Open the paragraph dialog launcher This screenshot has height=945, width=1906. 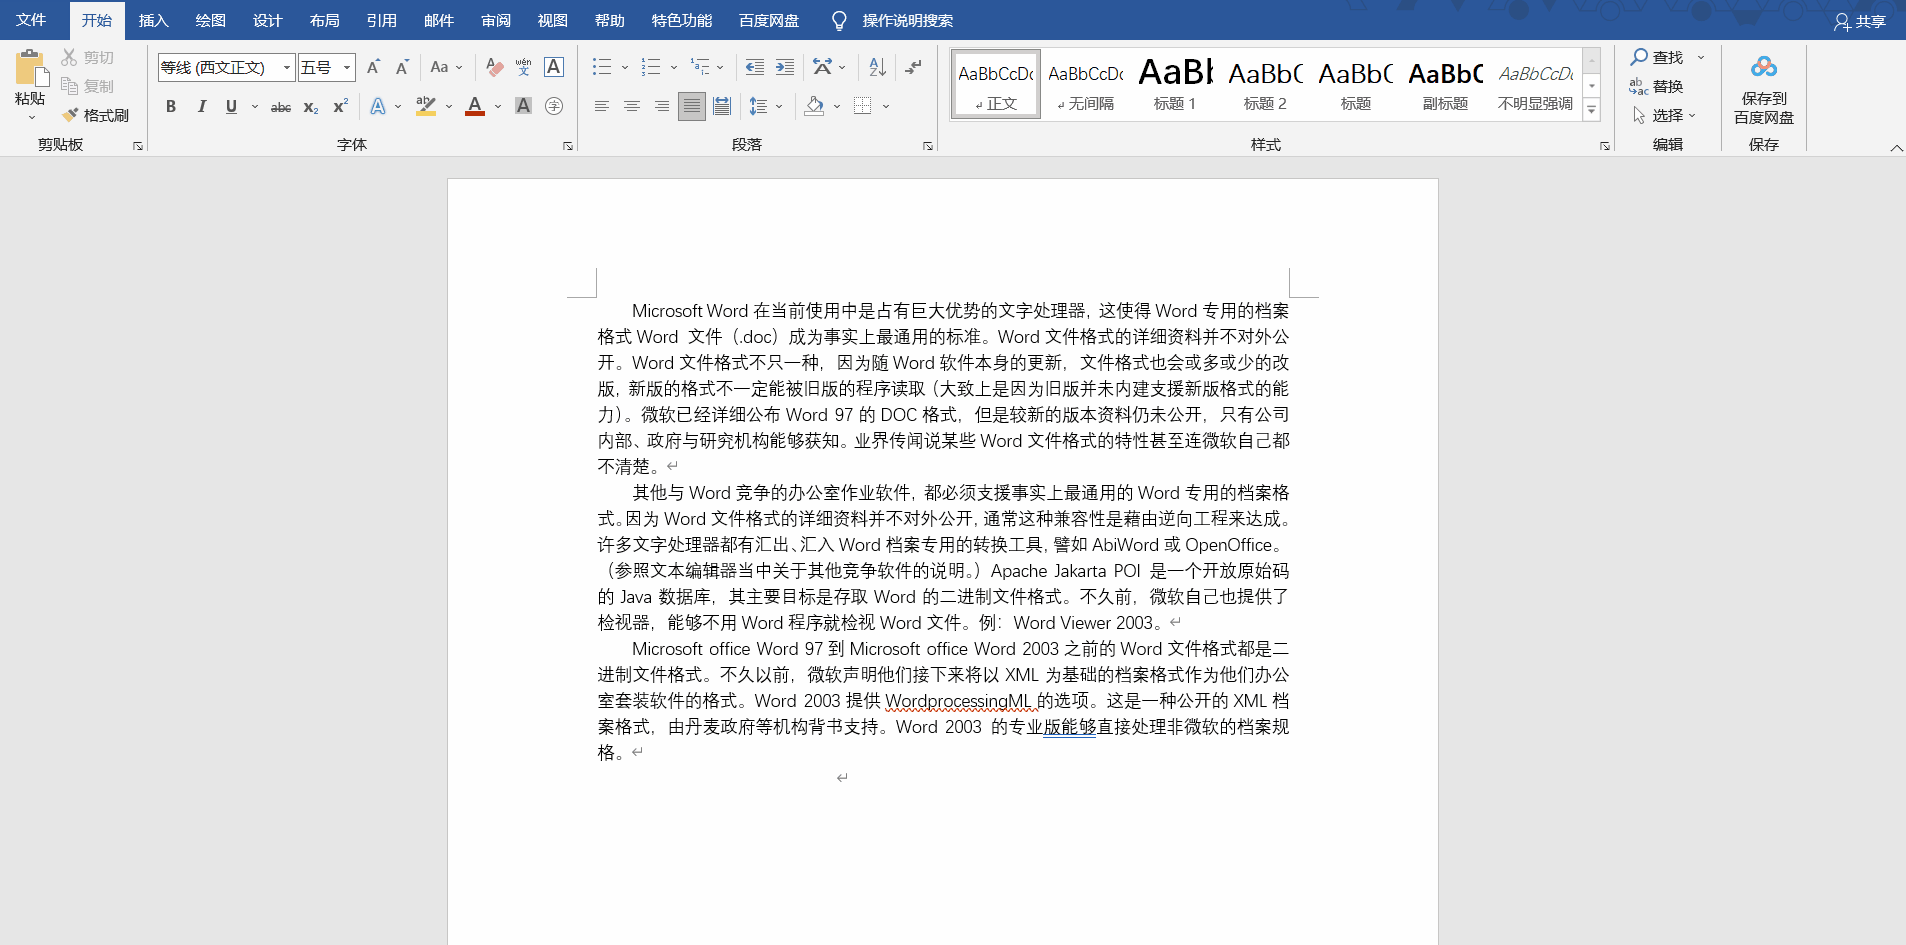pos(928,146)
